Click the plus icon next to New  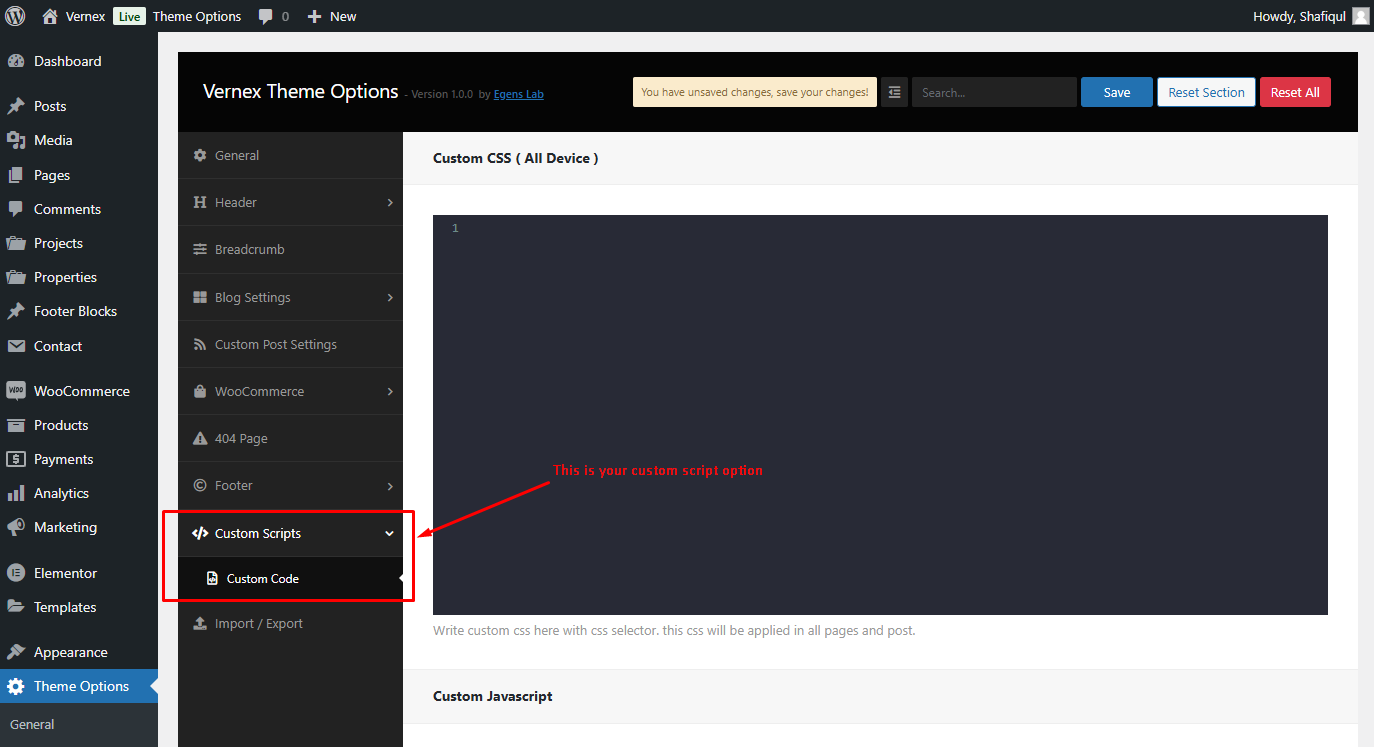click(314, 16)
